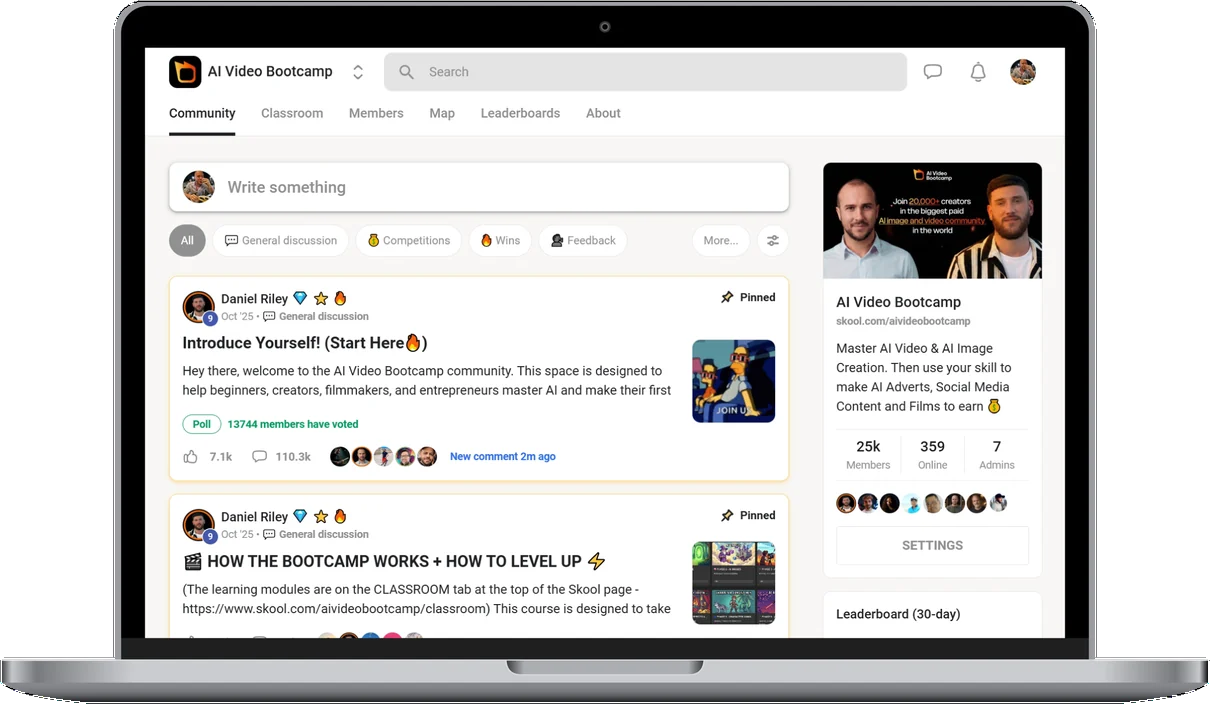Image resolution: width=1210 pixels, height=704 pixels.
Task: Click the Search input field
Action: 645,72
